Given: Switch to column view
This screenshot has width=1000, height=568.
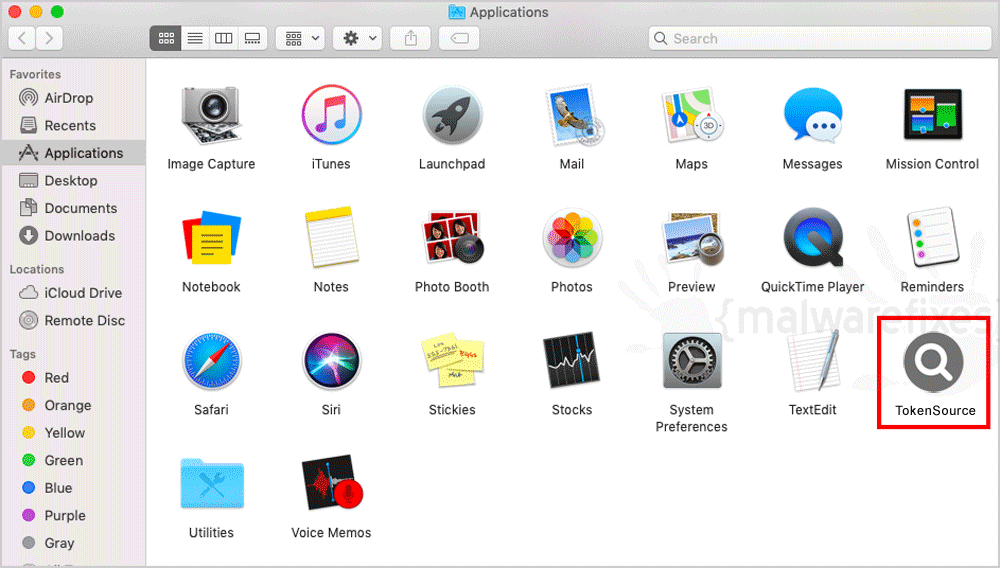Looking at the screenshot, I should point(223,38).
